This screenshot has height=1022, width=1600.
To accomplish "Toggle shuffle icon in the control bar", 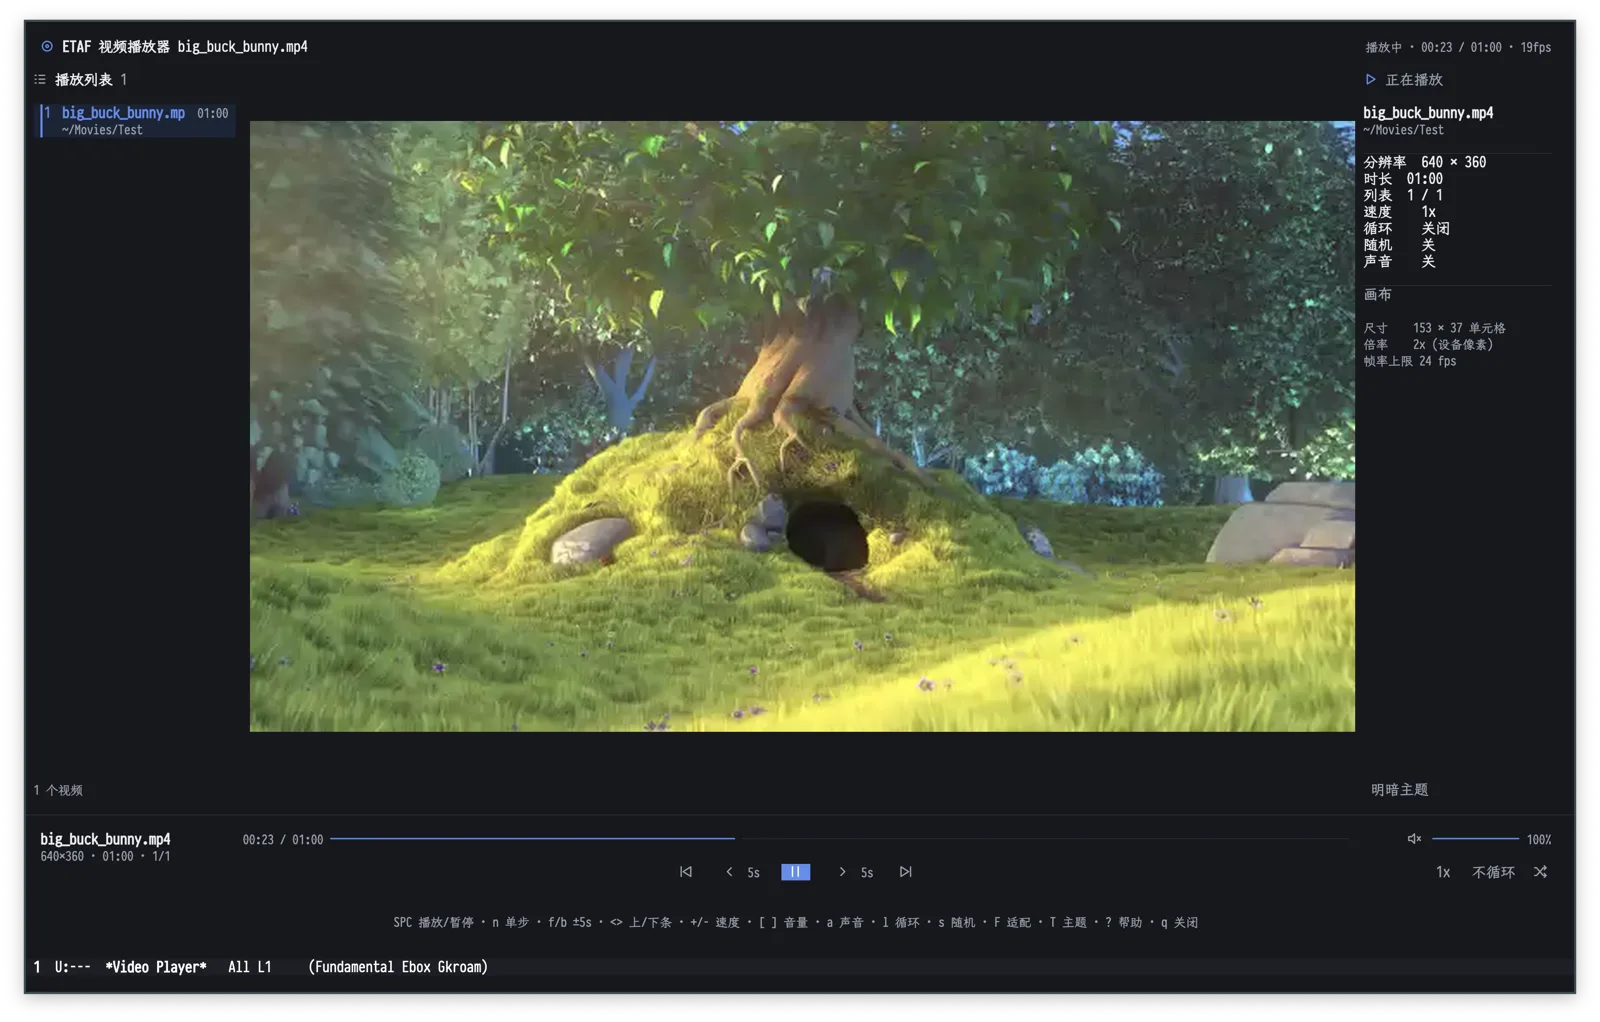I will [x=1541, y=872].
